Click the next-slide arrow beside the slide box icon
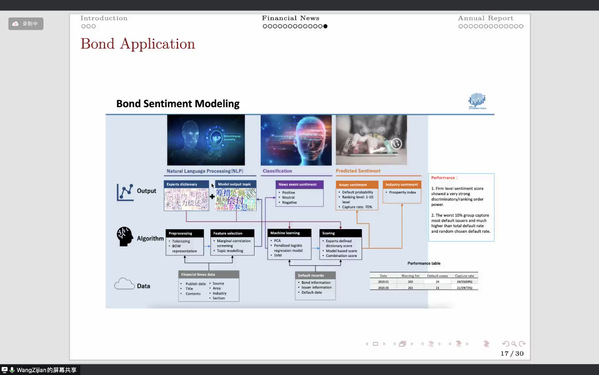Viewport: 599px width, 375px height. [384, 344]
